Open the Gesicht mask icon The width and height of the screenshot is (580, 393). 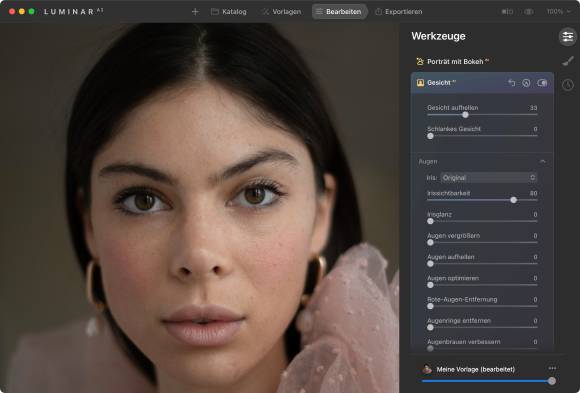tap(526, 83)
